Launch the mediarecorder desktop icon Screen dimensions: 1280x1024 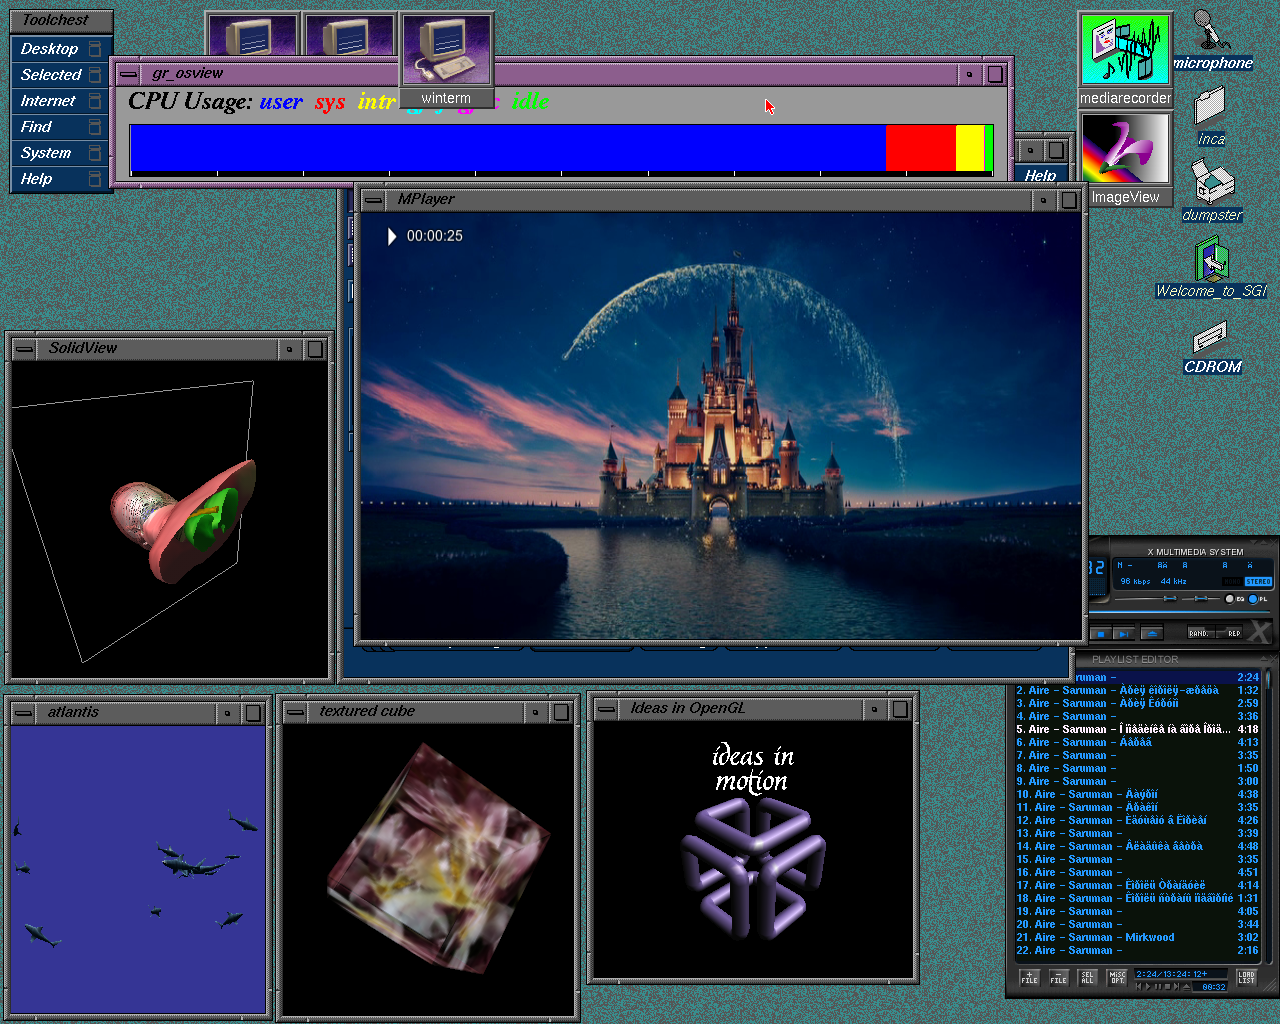pyautogui.click(x=1125, y=60)
